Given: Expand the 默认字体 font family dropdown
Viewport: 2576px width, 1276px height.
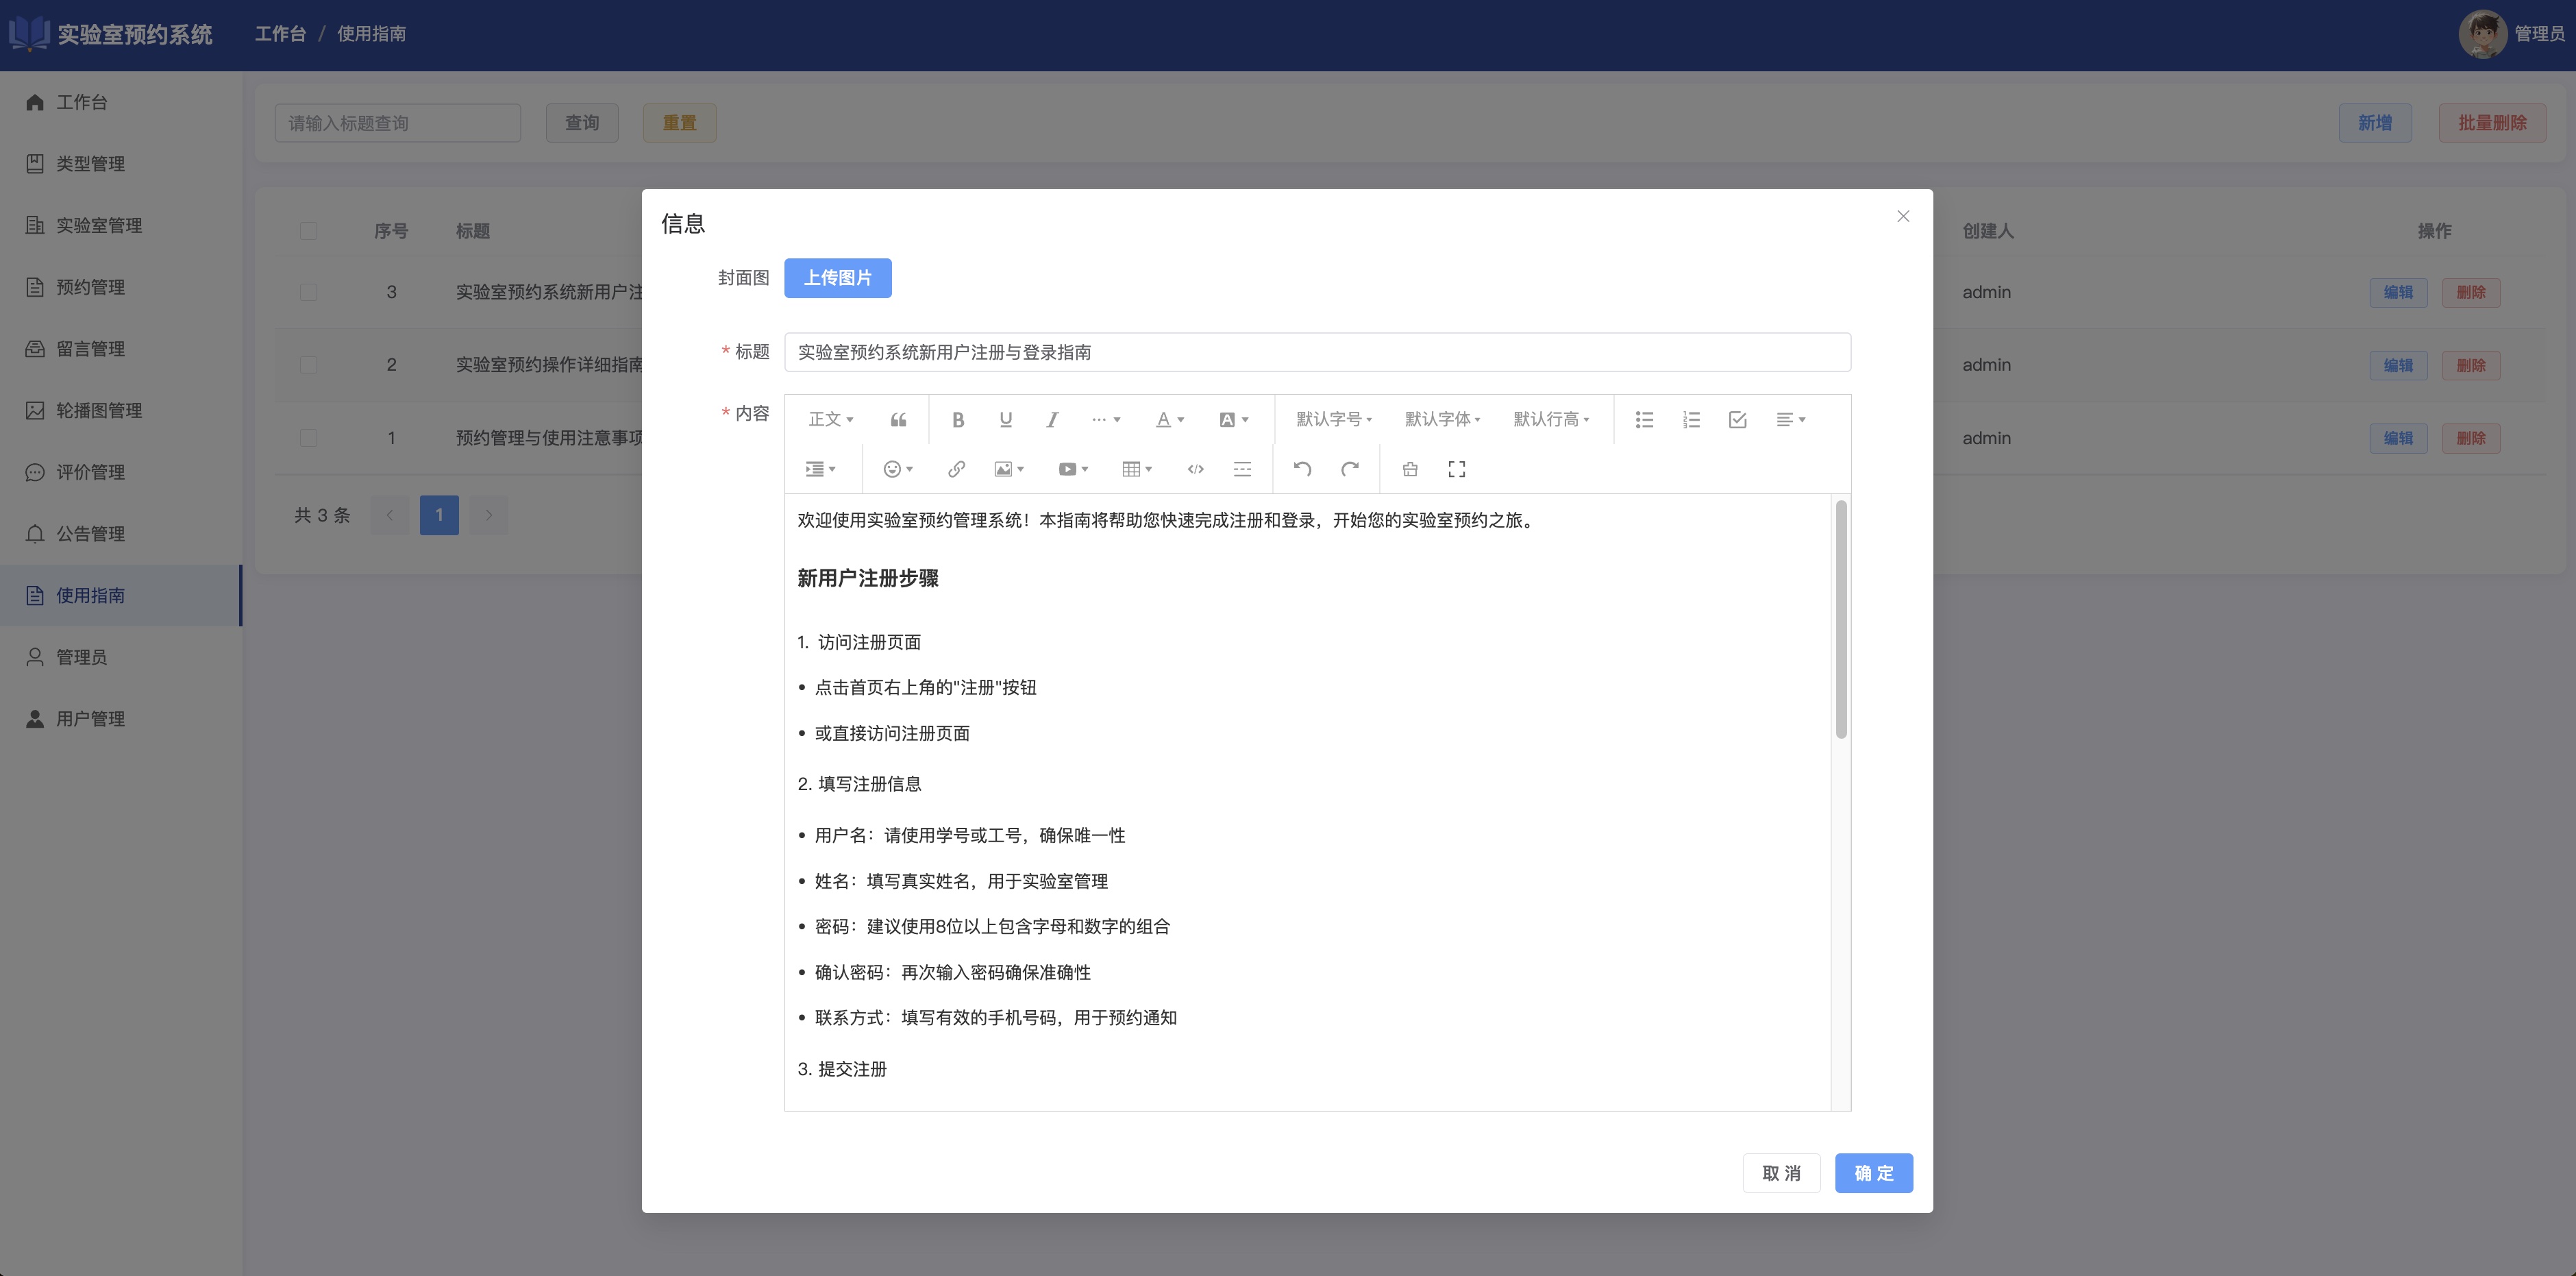Looking at the screenshot, I should [1442, 420].
